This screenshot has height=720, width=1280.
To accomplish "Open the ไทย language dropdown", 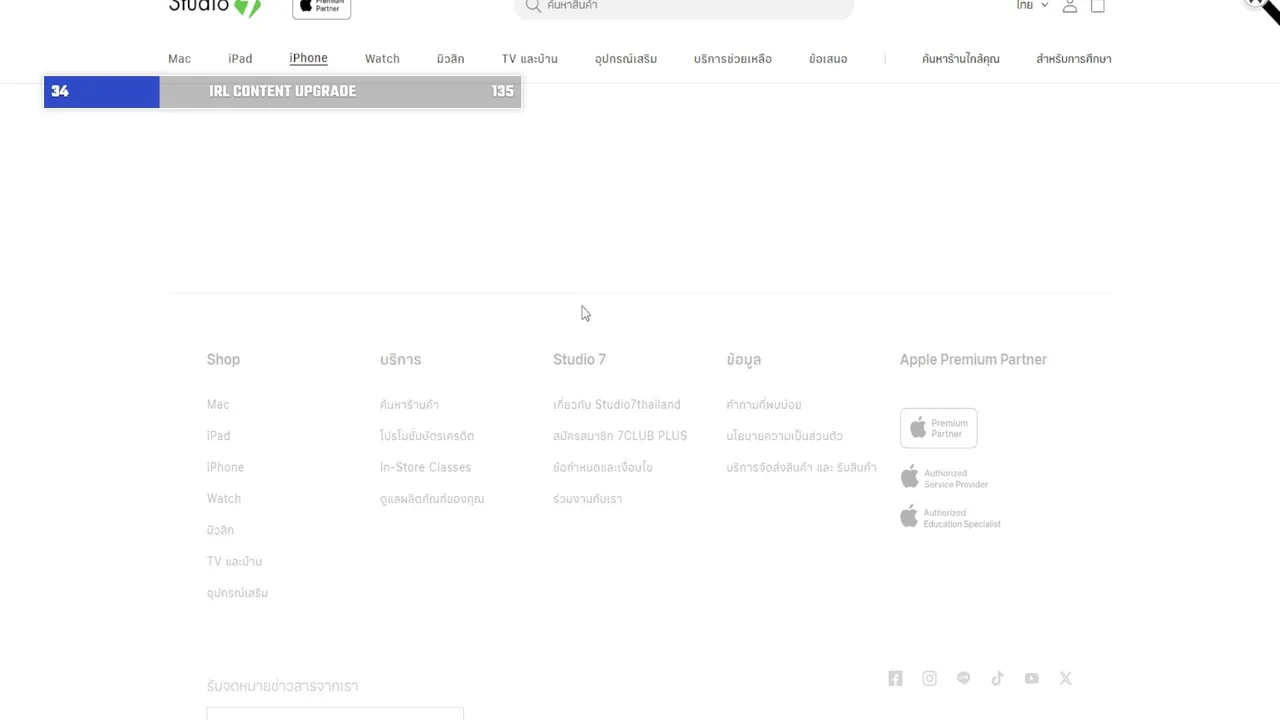I will coord(1032,6).
